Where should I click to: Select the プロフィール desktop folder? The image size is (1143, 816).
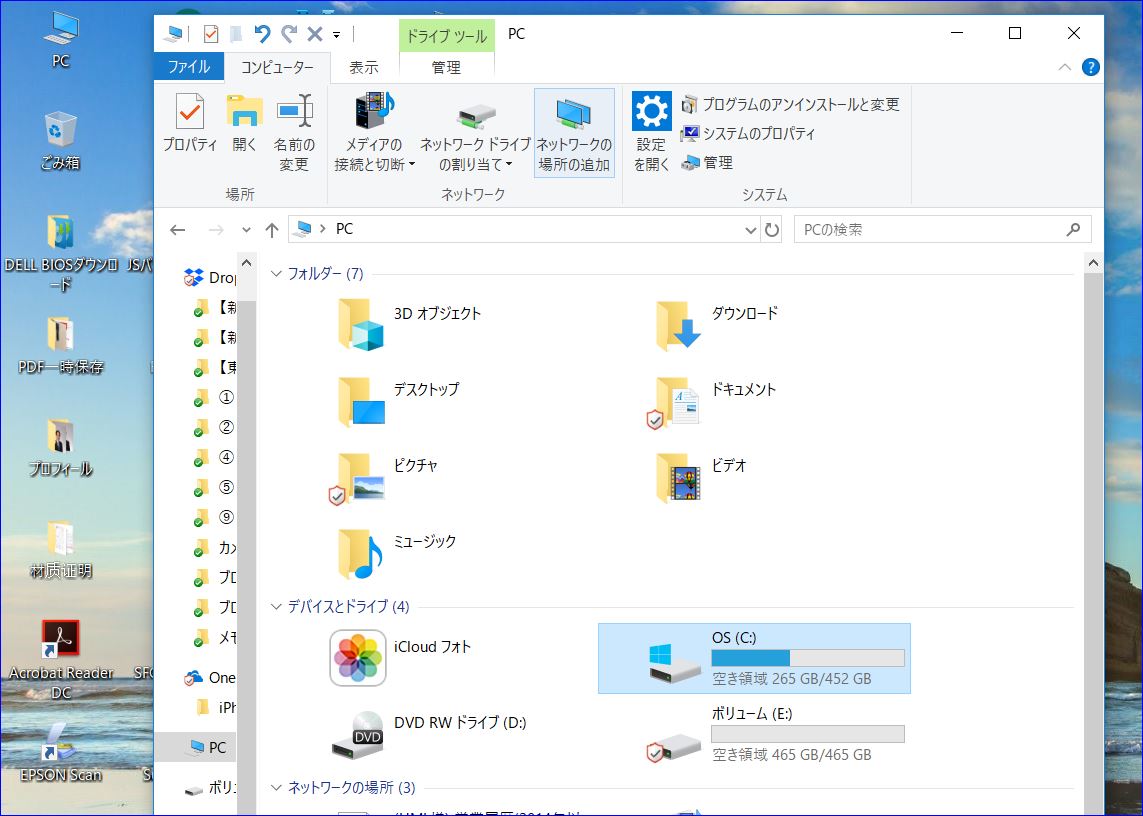click(x=61, y=448)
